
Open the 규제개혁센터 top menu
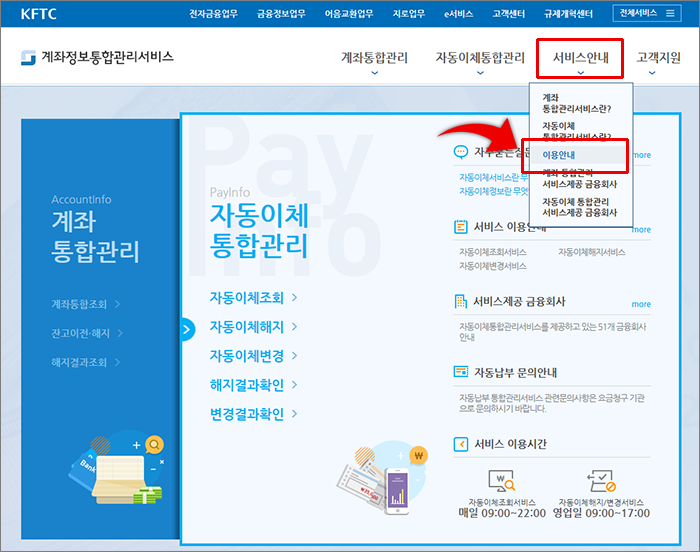click(568, 14)
